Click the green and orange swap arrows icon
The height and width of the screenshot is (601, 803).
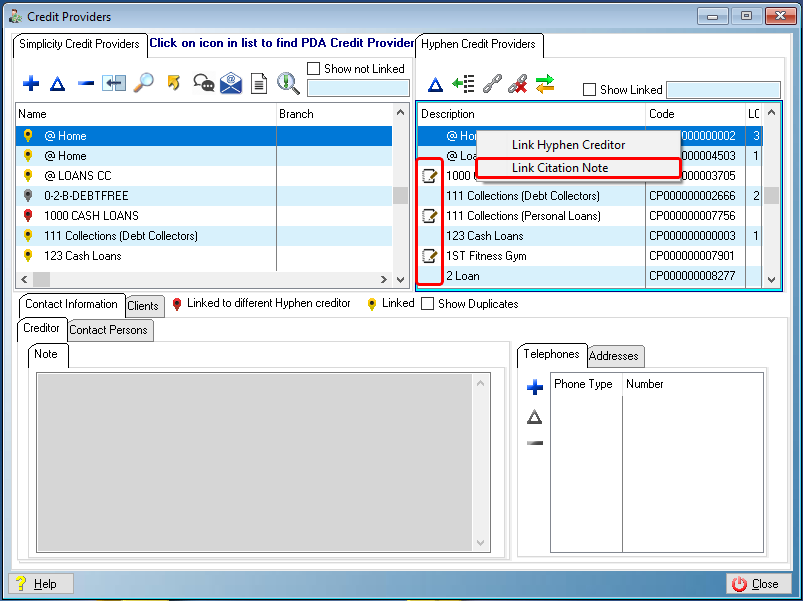(x=545, y=85)
